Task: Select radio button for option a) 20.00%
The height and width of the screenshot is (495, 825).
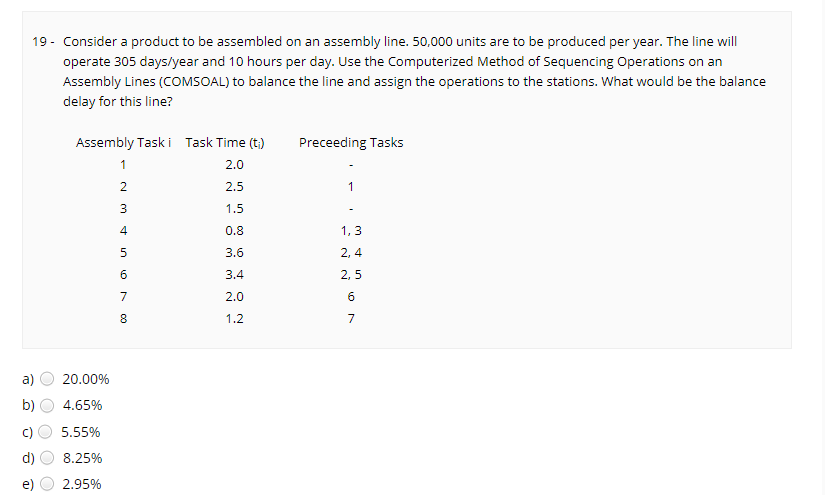Action: (x=47, y=379)
